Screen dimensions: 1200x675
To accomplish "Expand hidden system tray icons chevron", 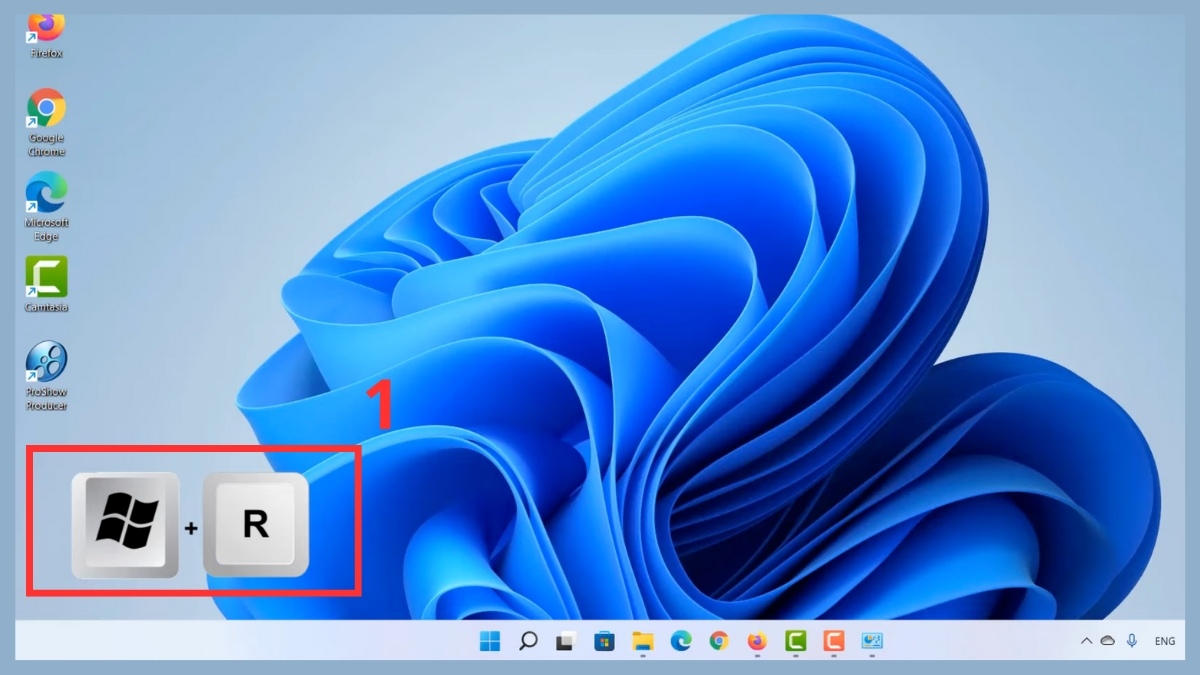I will pyautogui.click(x=1086, y=641).
